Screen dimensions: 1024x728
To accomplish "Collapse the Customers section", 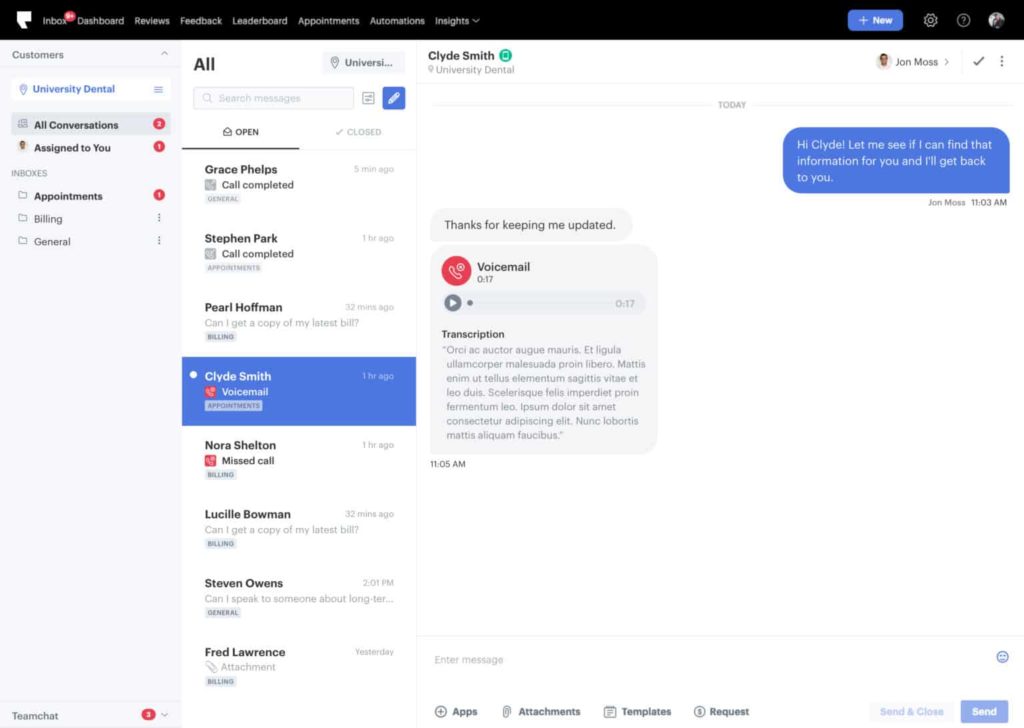I will [x=164, y=55].
